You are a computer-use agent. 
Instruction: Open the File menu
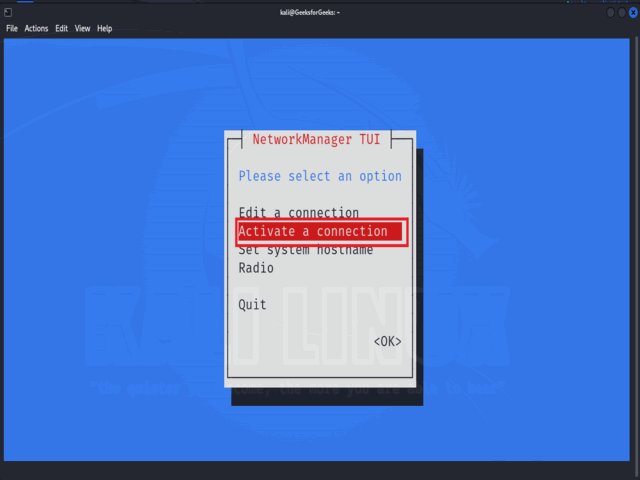[x=12, y=29]
